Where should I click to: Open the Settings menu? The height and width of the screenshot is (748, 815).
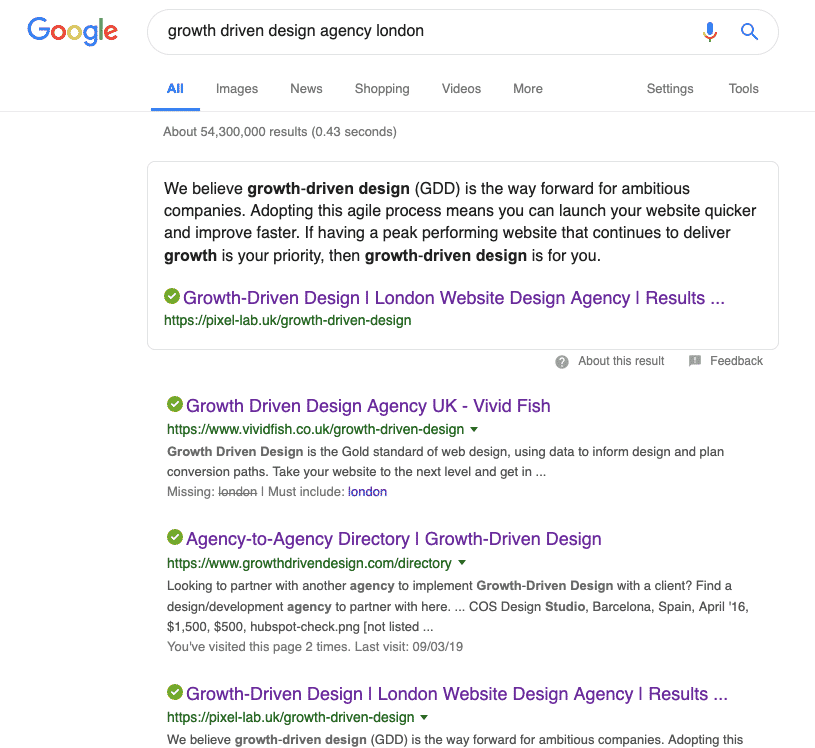point(669,89)
